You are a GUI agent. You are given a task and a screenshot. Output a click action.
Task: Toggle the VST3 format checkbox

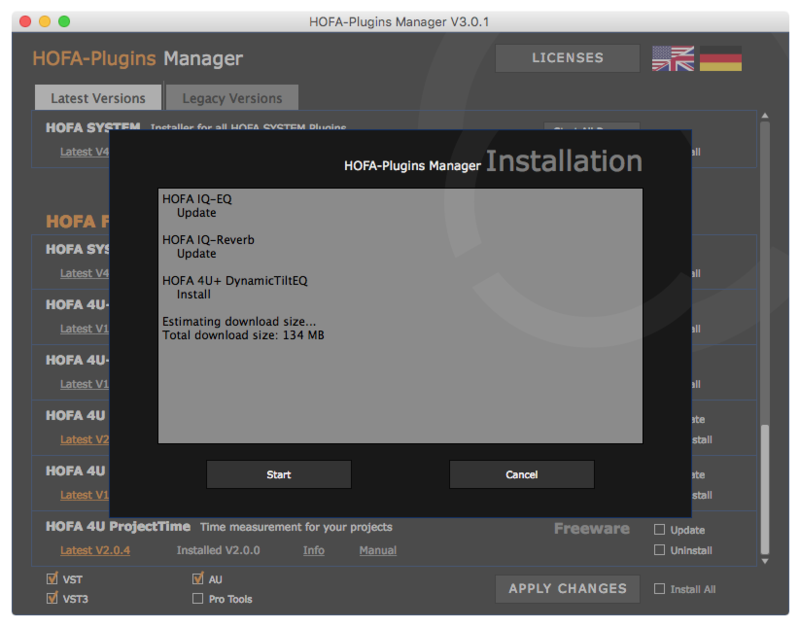point(52,598)
